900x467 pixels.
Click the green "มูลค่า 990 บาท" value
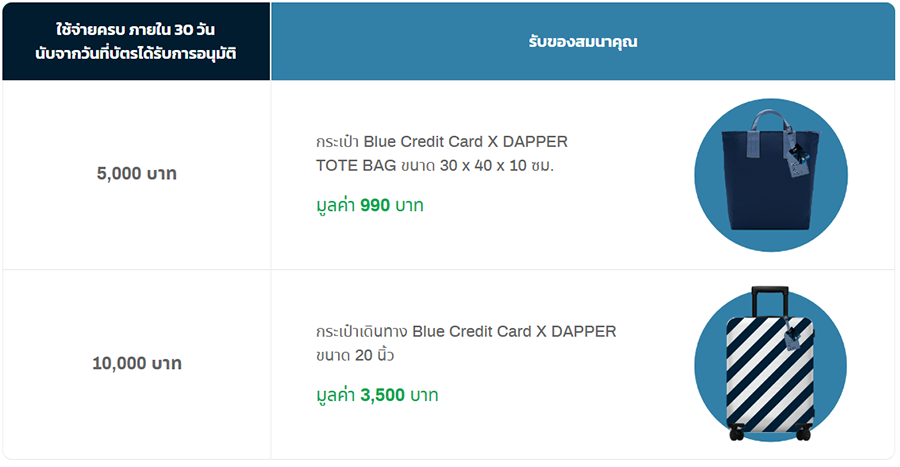click(369, 206)
